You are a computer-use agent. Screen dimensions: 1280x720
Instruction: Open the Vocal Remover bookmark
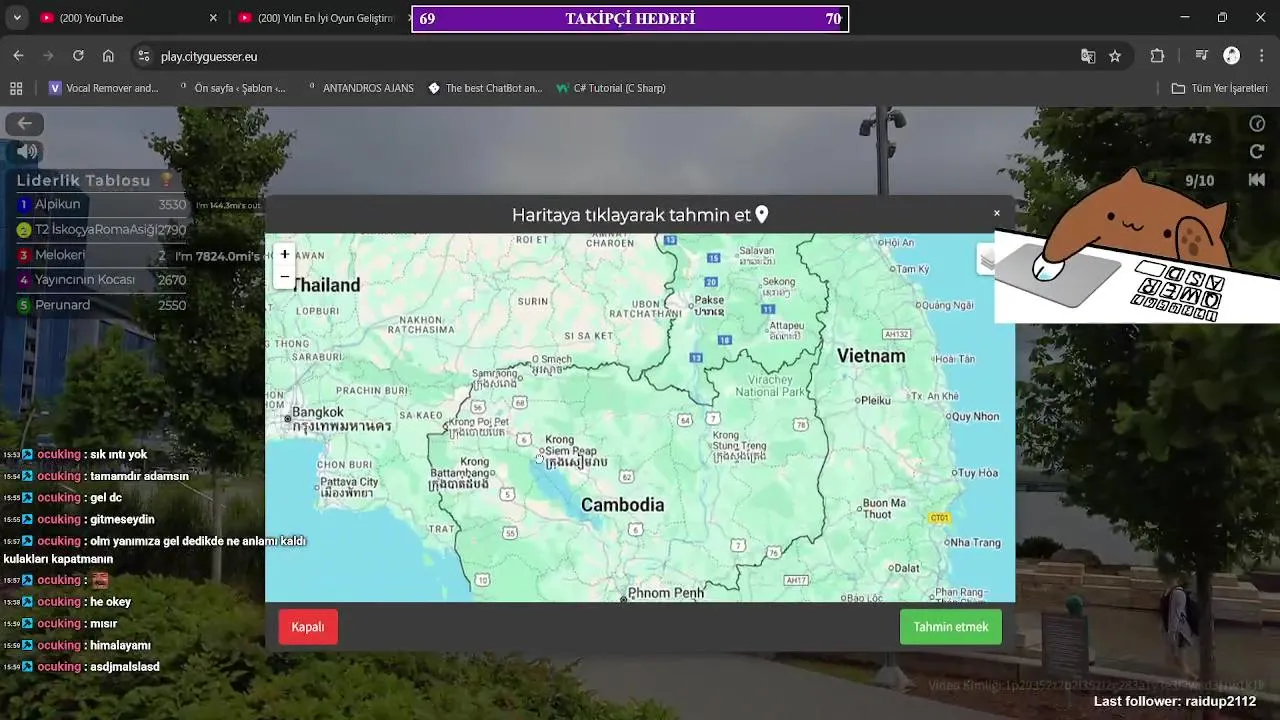pyautogui.click(x=104, y=88)
